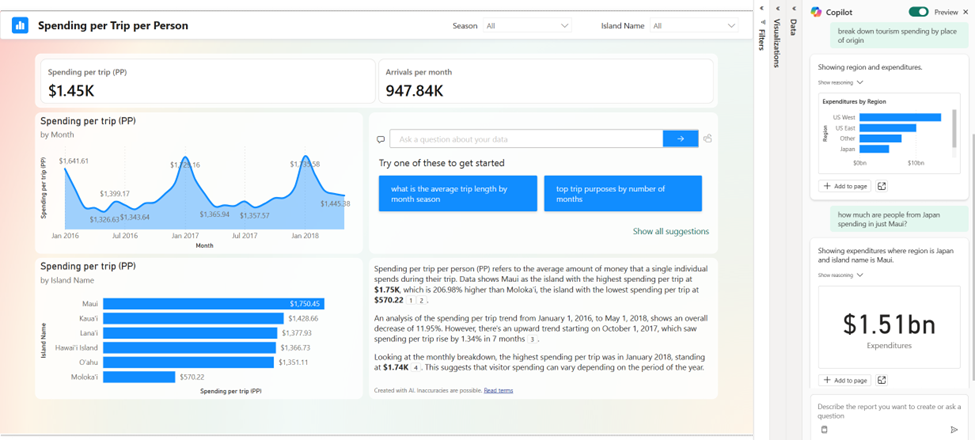Click Show all suggestions
The width and height of the screenshot is (975, 440).
[670, 231]
